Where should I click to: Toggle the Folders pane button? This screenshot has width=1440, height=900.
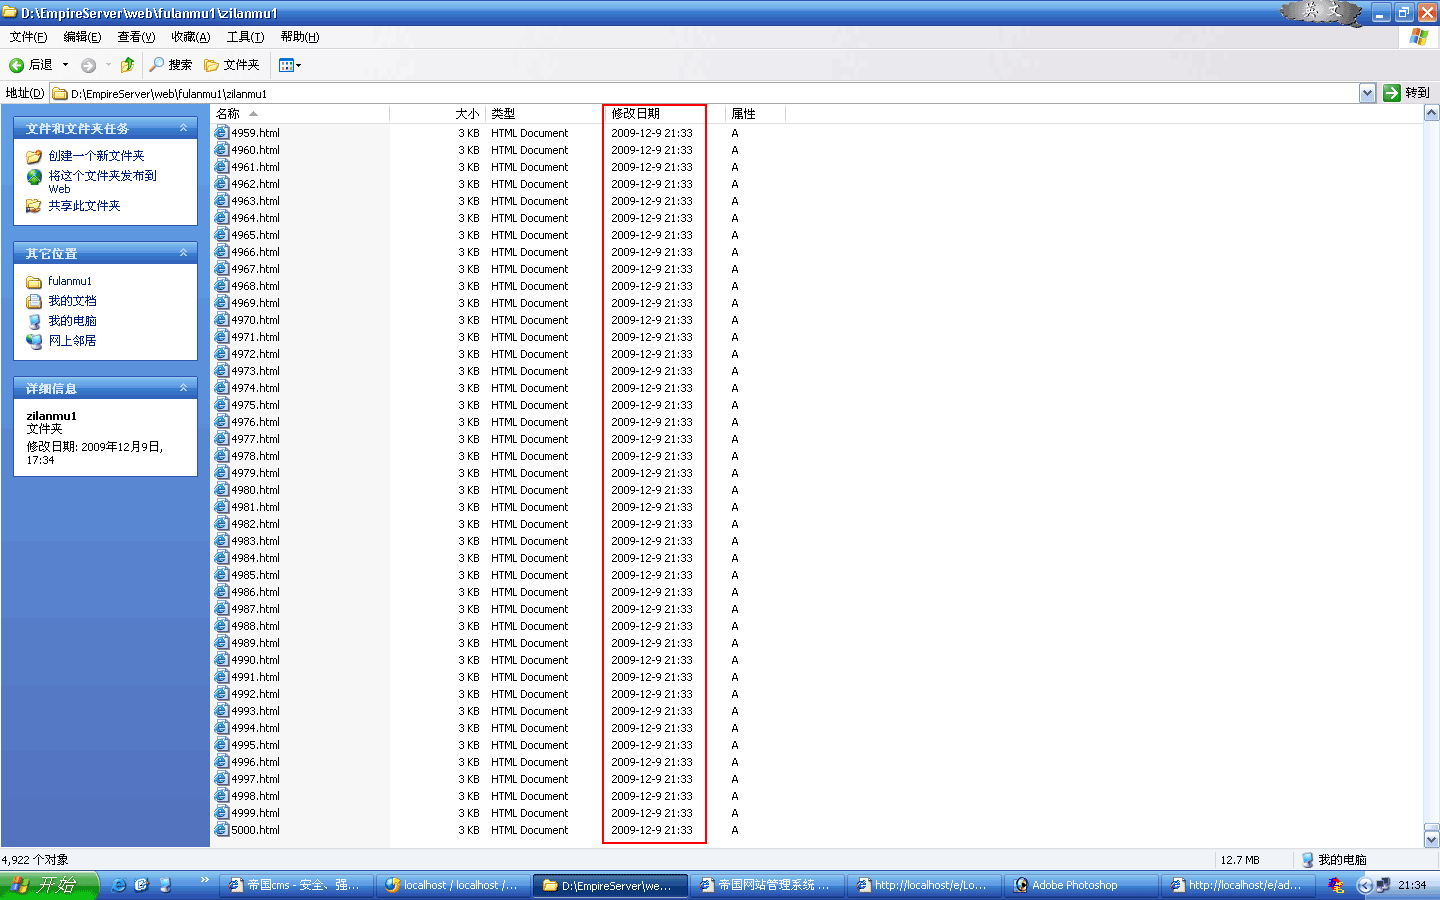(232, 65)
